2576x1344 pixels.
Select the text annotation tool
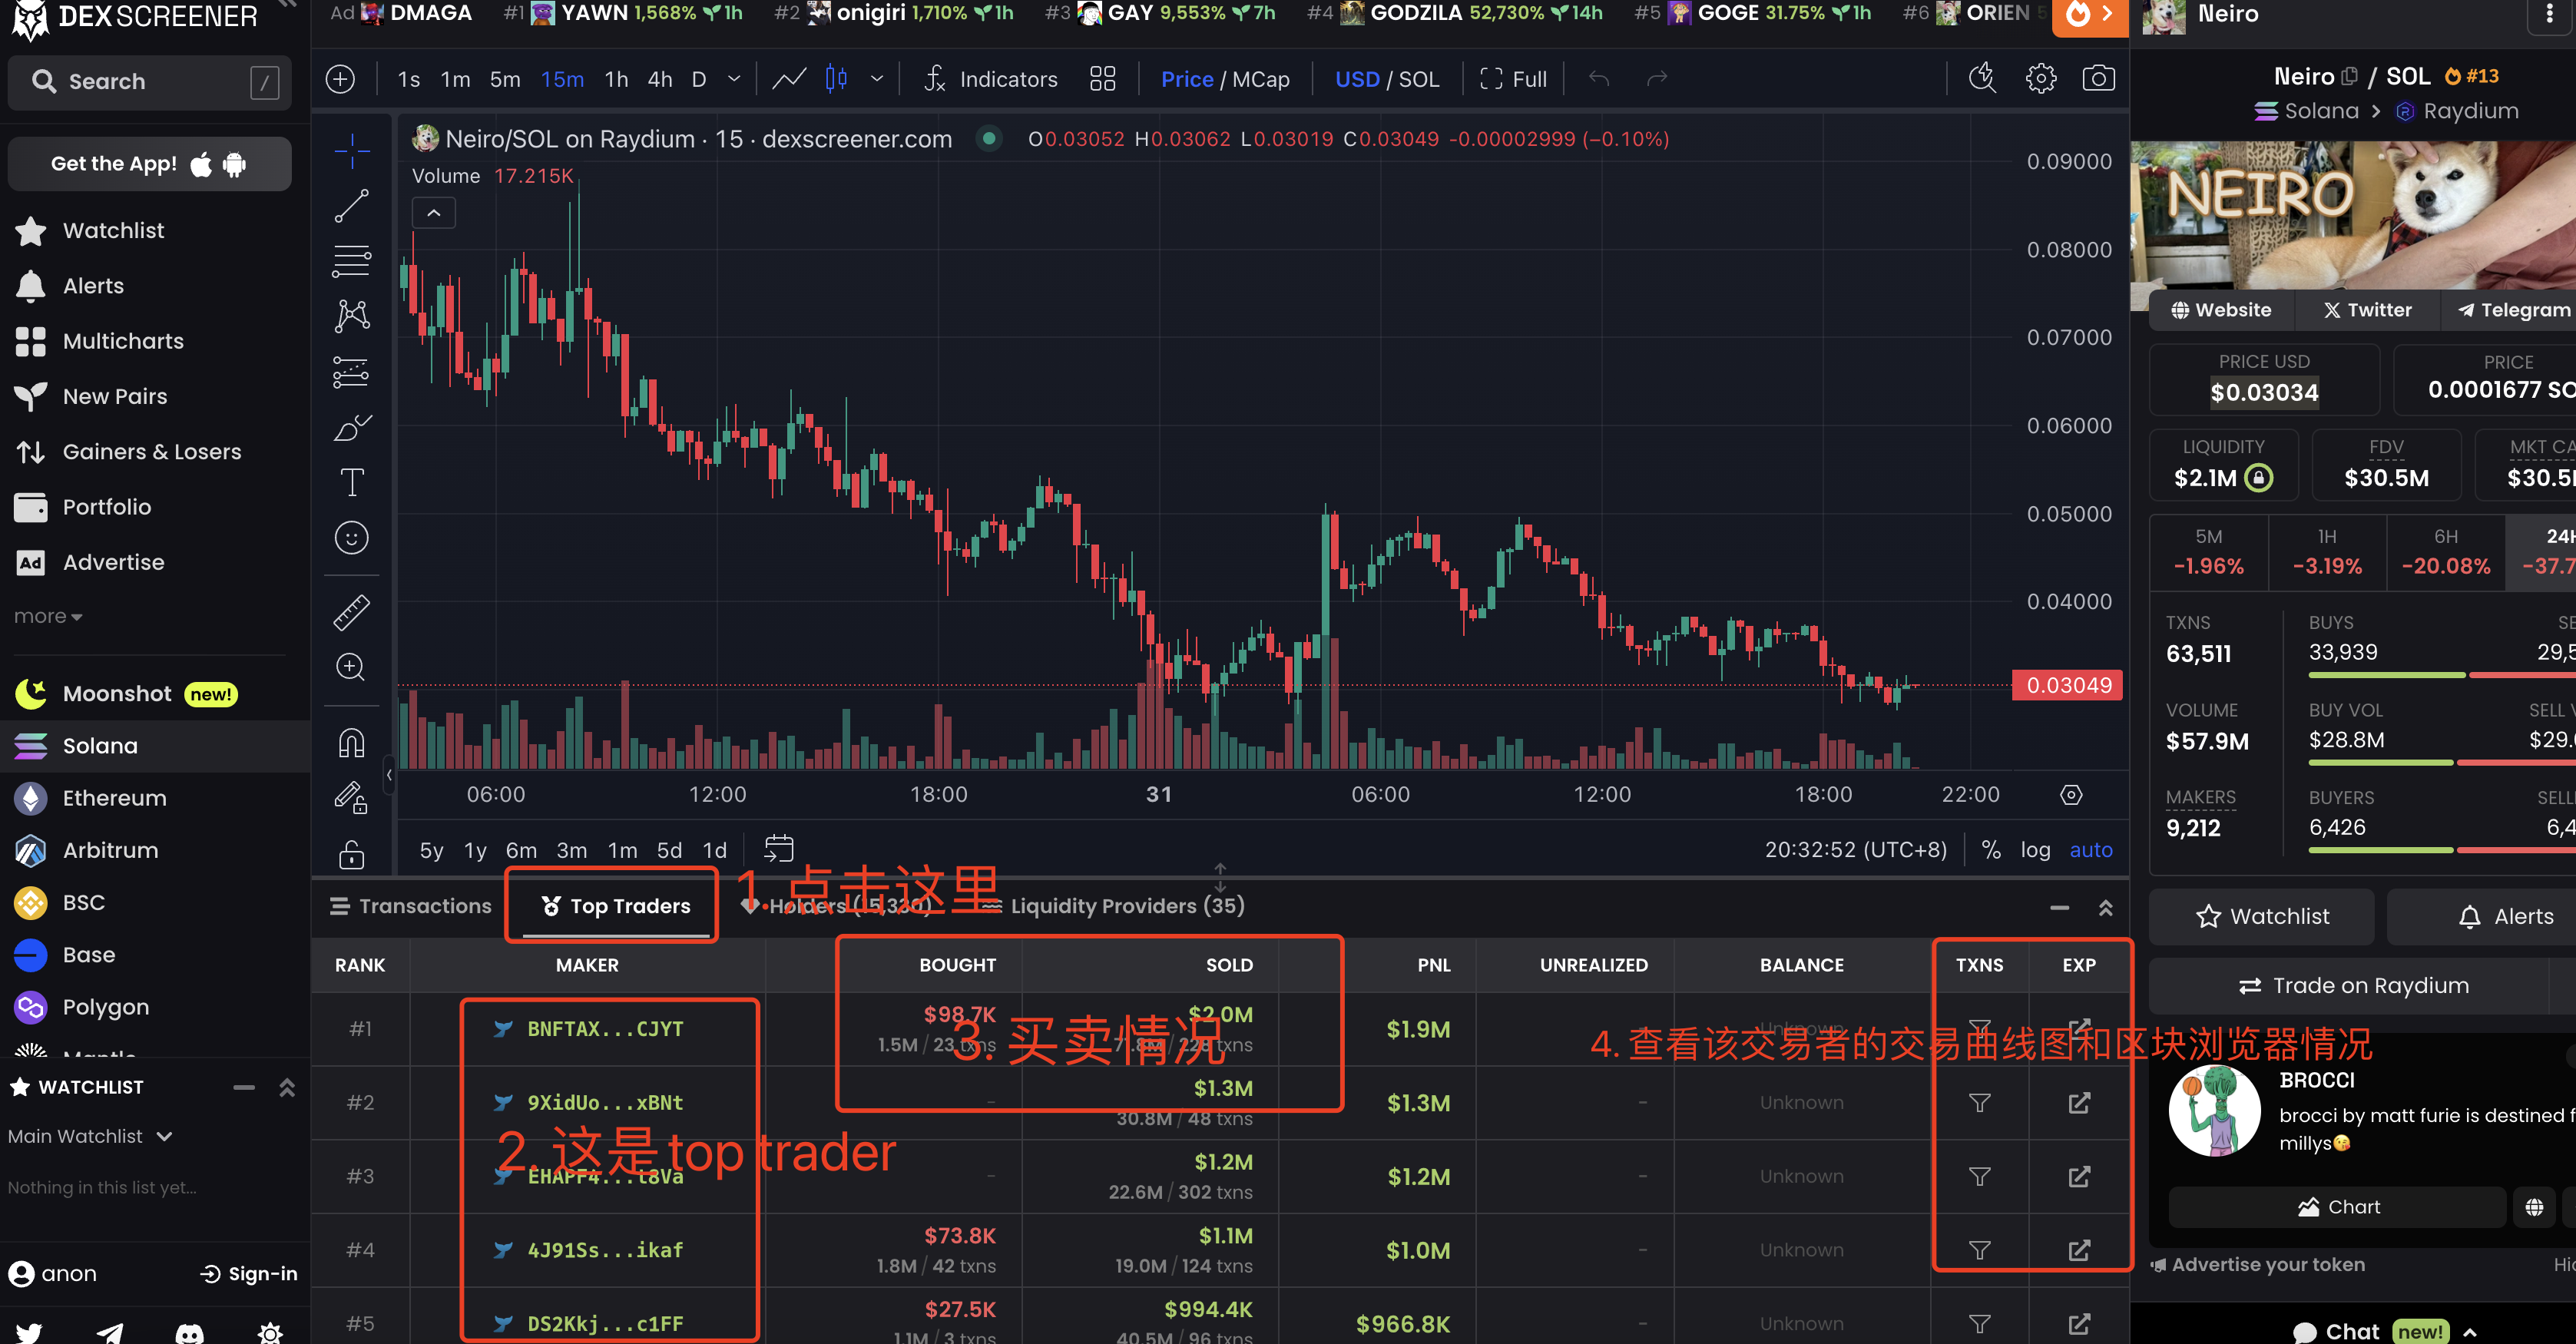351,483
